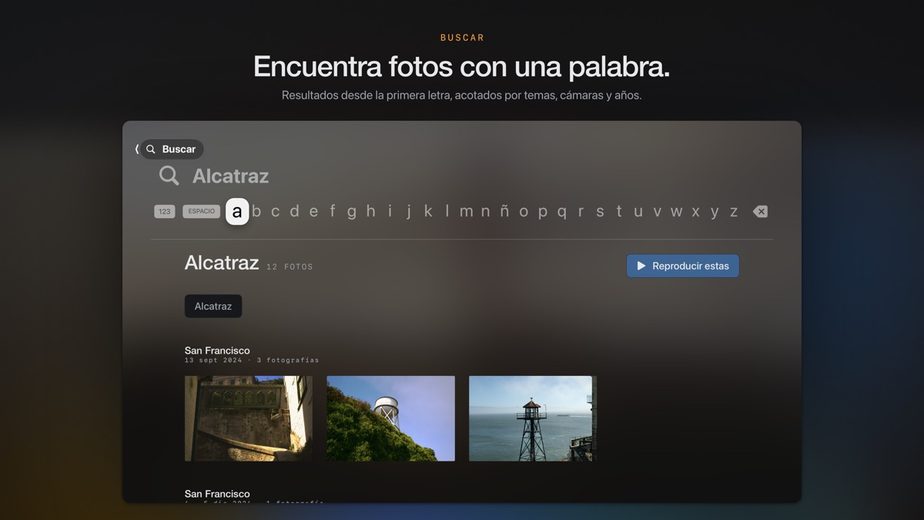Click the Alcatraz results heading
Image resolution: width=924 pixels, height=520 pixels.
tap(222, 263)
